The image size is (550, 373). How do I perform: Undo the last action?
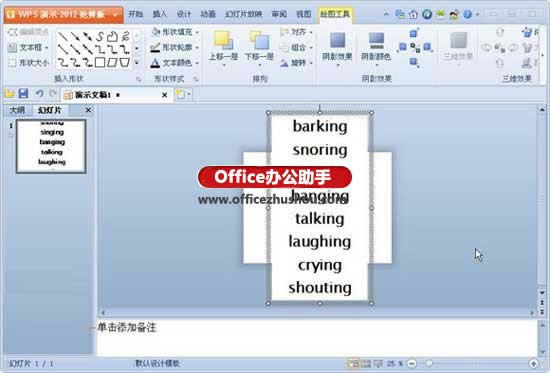39,94
